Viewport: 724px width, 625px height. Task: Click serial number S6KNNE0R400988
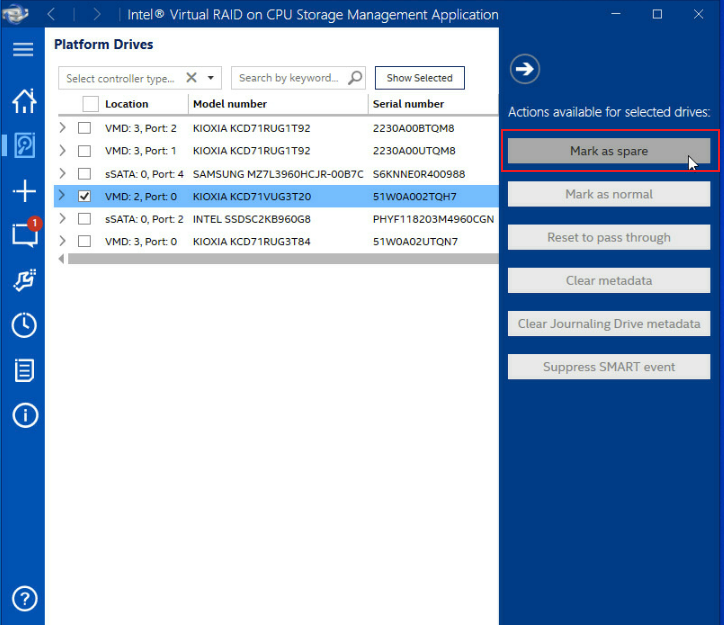click(x=419, y=174)
